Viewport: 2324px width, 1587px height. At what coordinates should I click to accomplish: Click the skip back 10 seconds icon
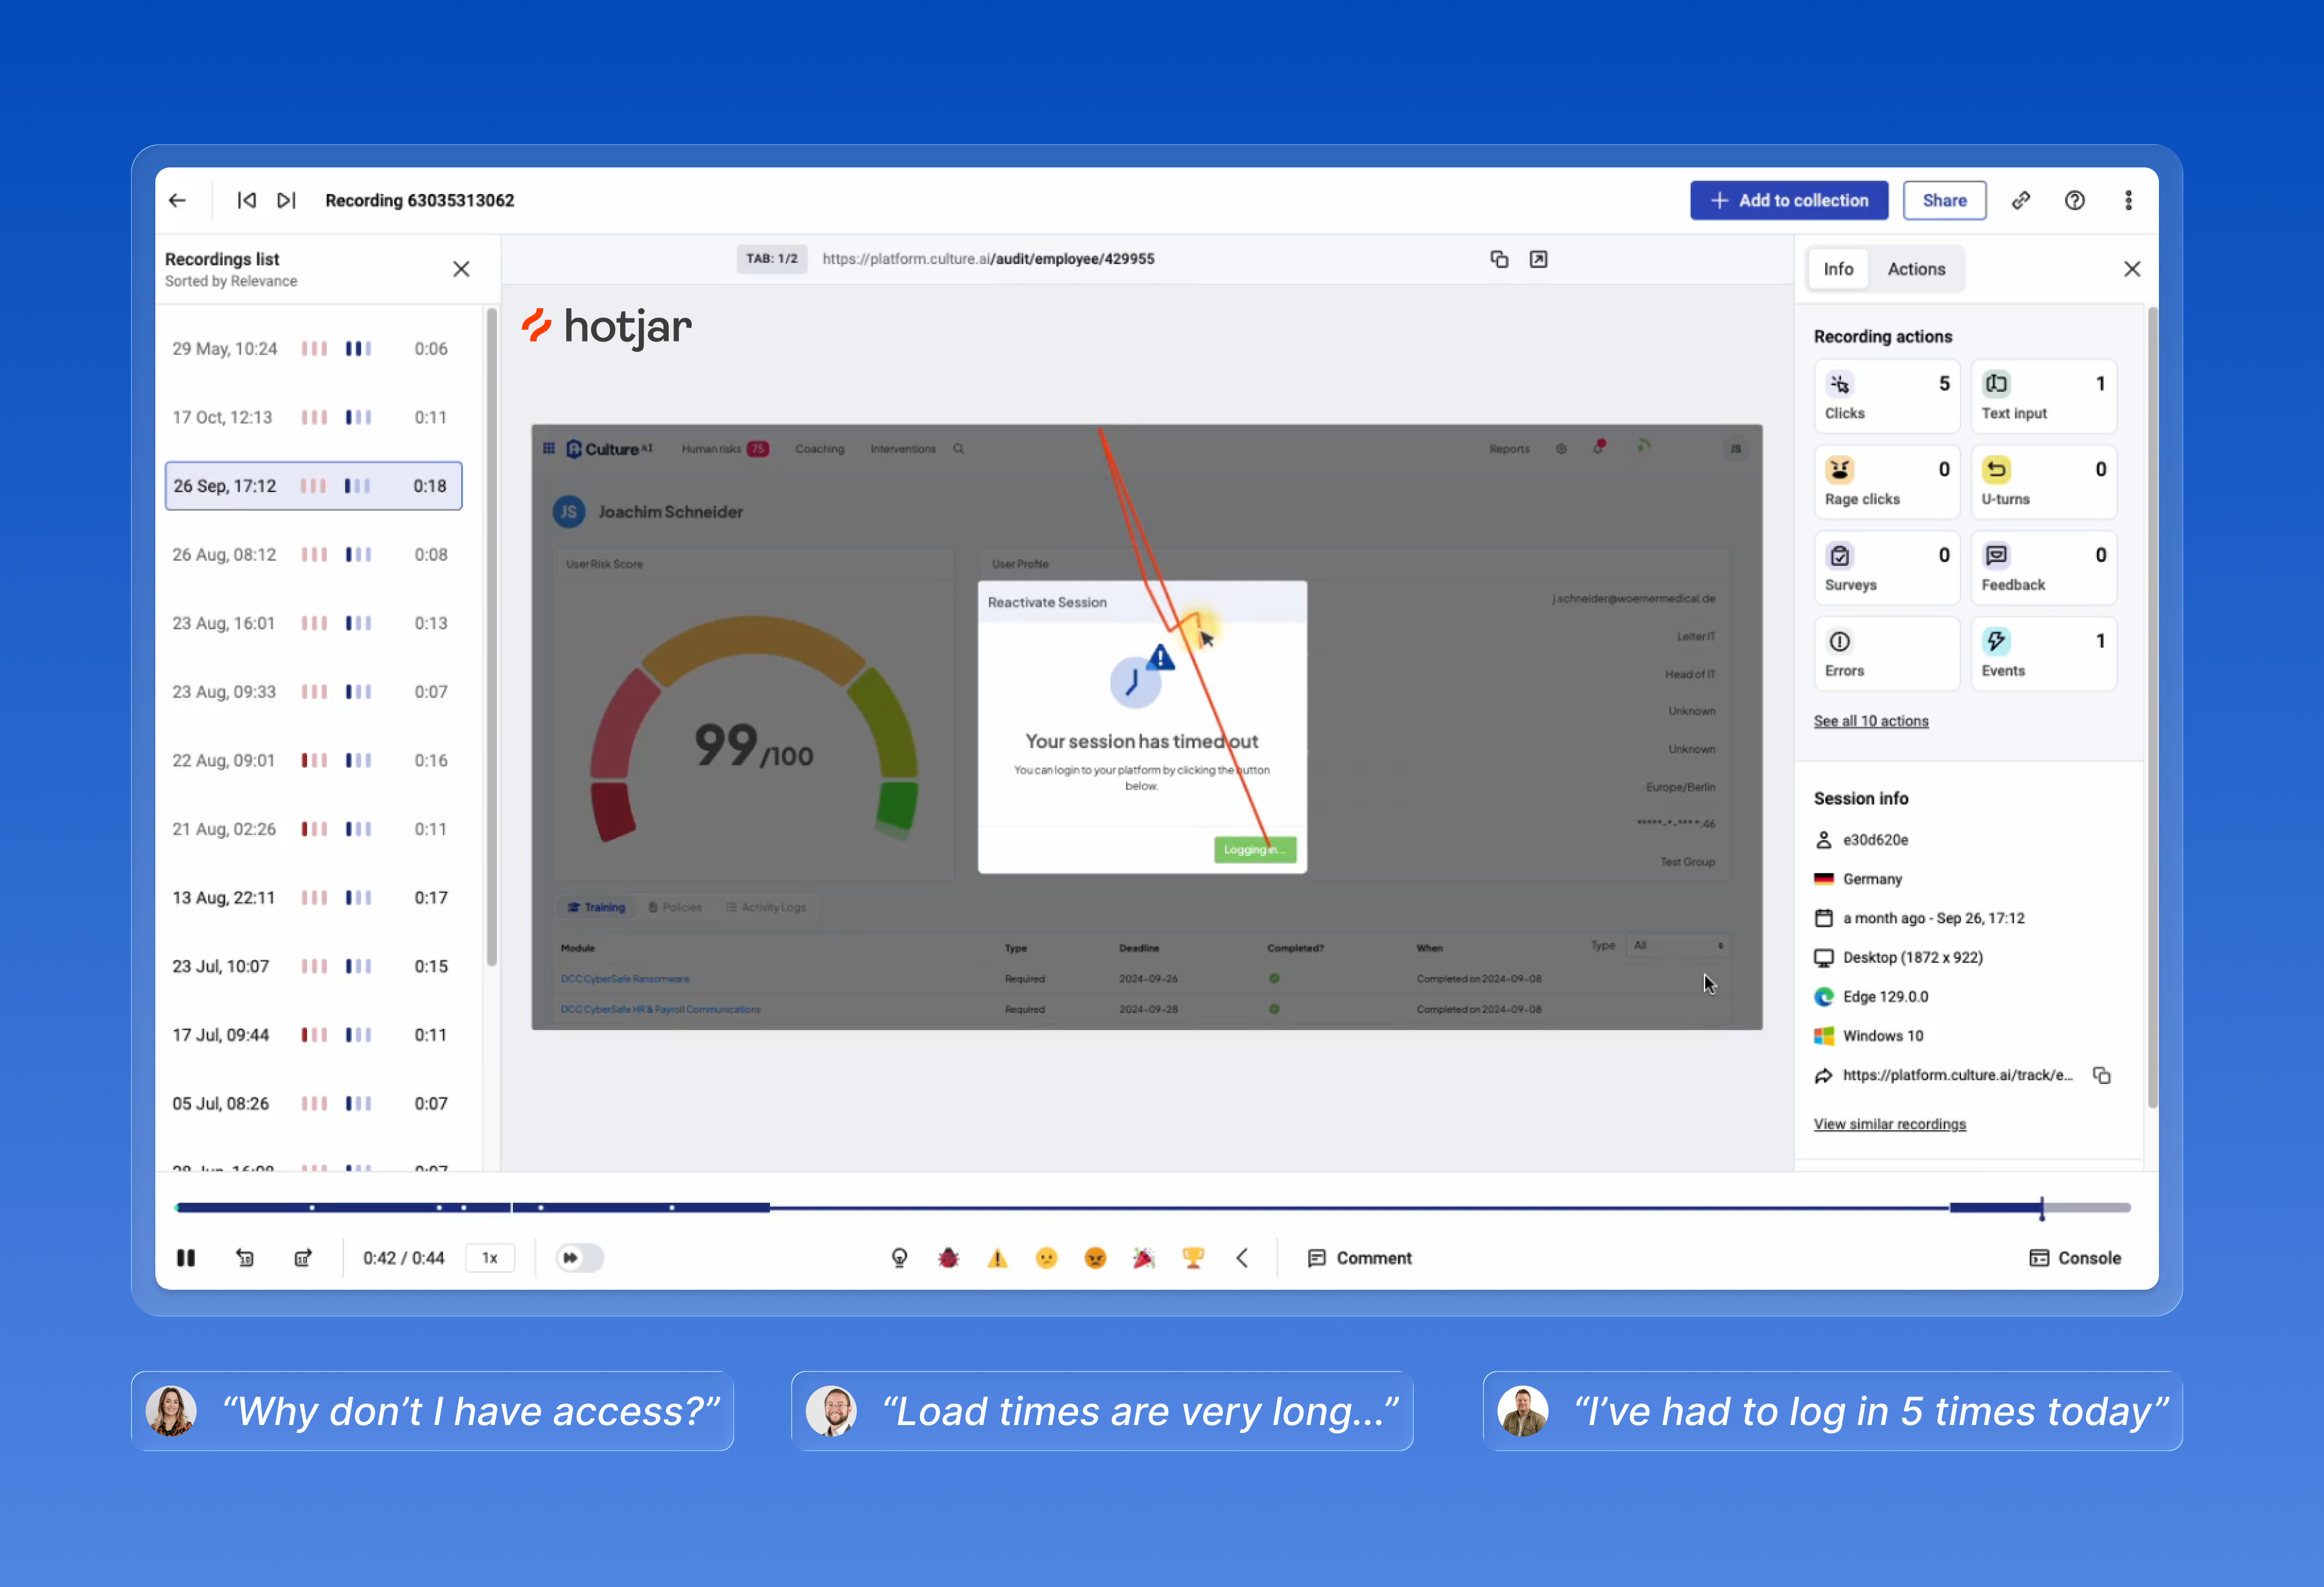click(245, 1258)
